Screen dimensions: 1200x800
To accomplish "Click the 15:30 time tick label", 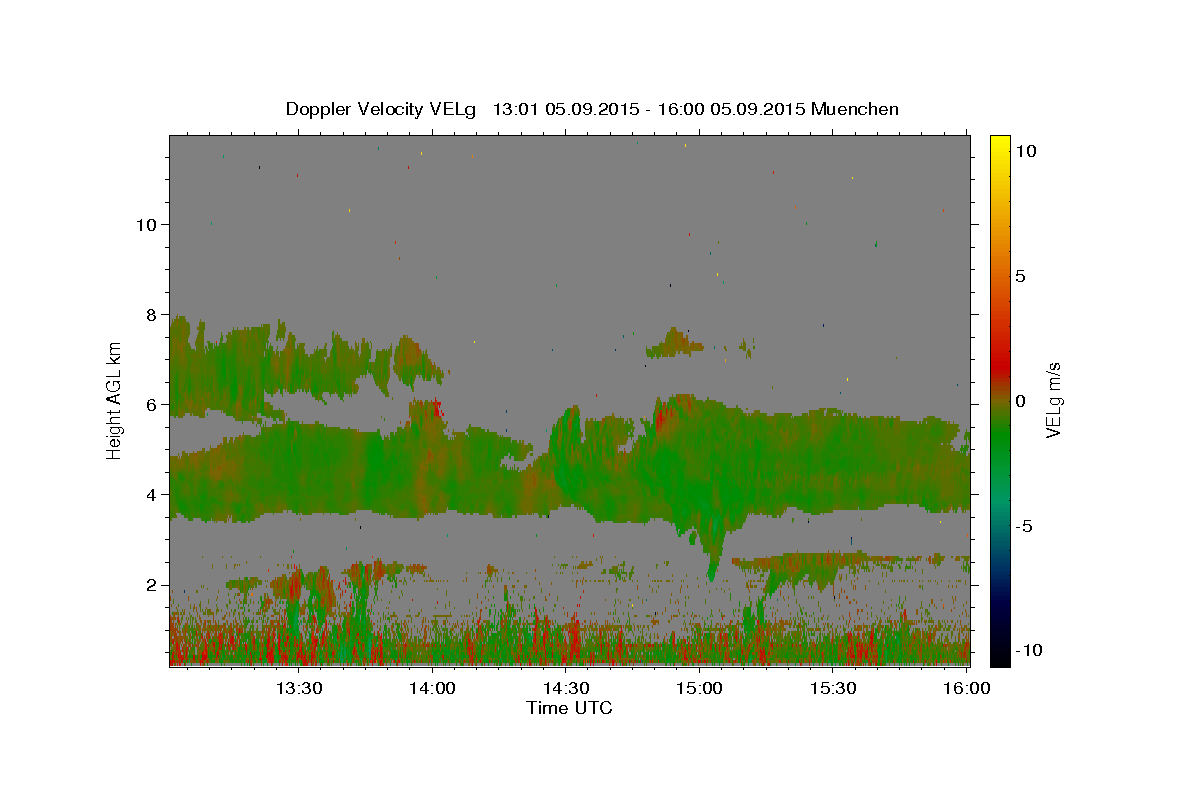I will point(833,688).
